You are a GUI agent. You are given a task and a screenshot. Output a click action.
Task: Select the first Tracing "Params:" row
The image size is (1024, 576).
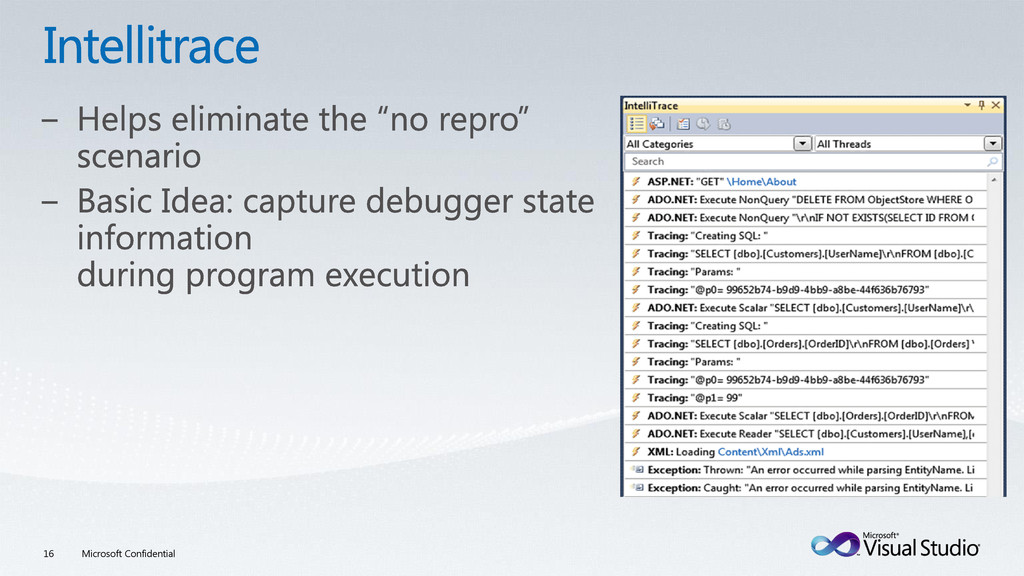pyautogui.click(x=805, y=272)
